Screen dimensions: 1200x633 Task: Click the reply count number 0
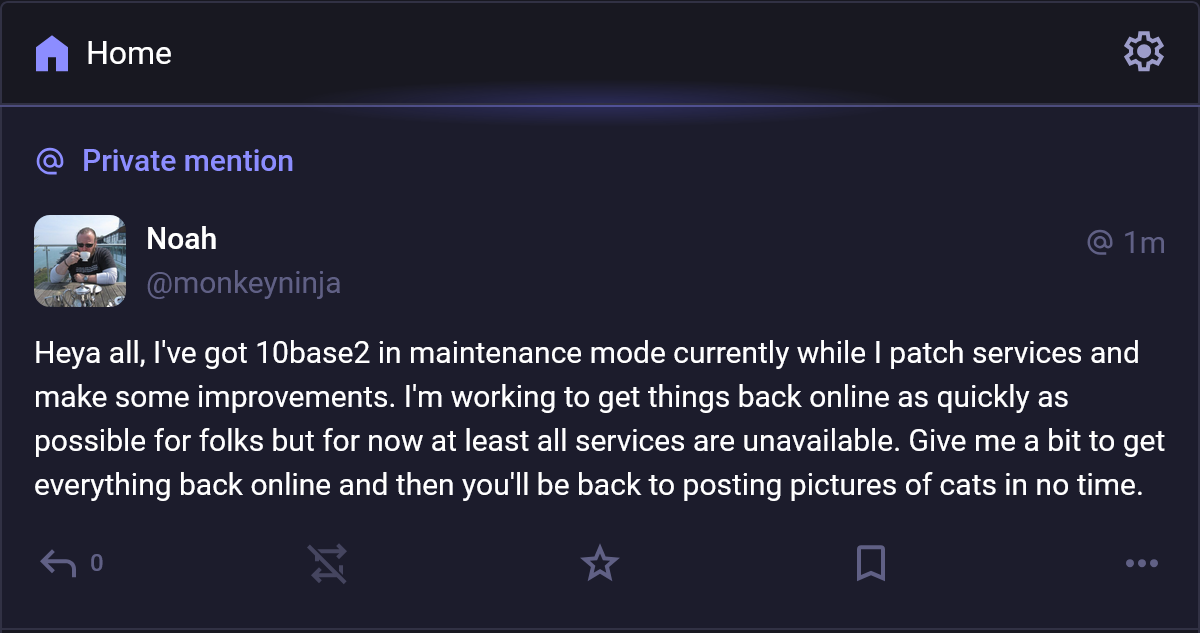(97, 564)
